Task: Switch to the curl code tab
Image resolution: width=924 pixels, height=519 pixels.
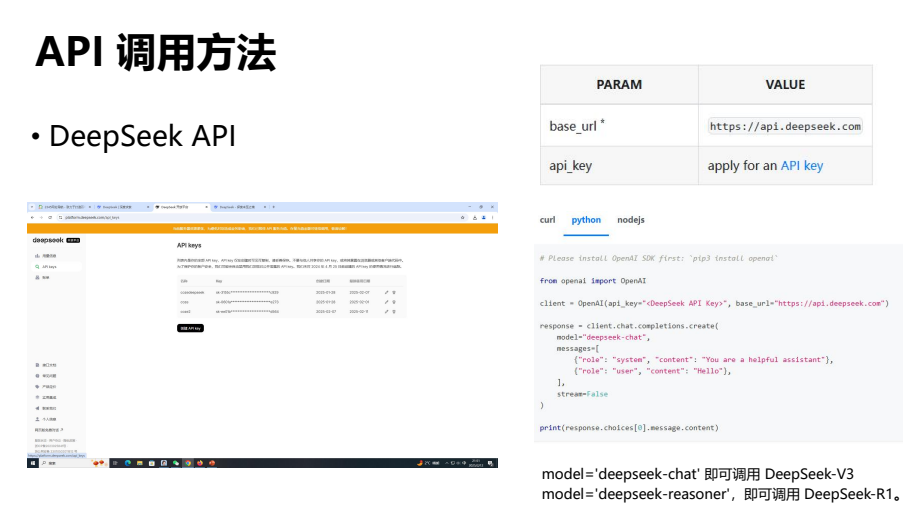Action: [x=547, y=220]
